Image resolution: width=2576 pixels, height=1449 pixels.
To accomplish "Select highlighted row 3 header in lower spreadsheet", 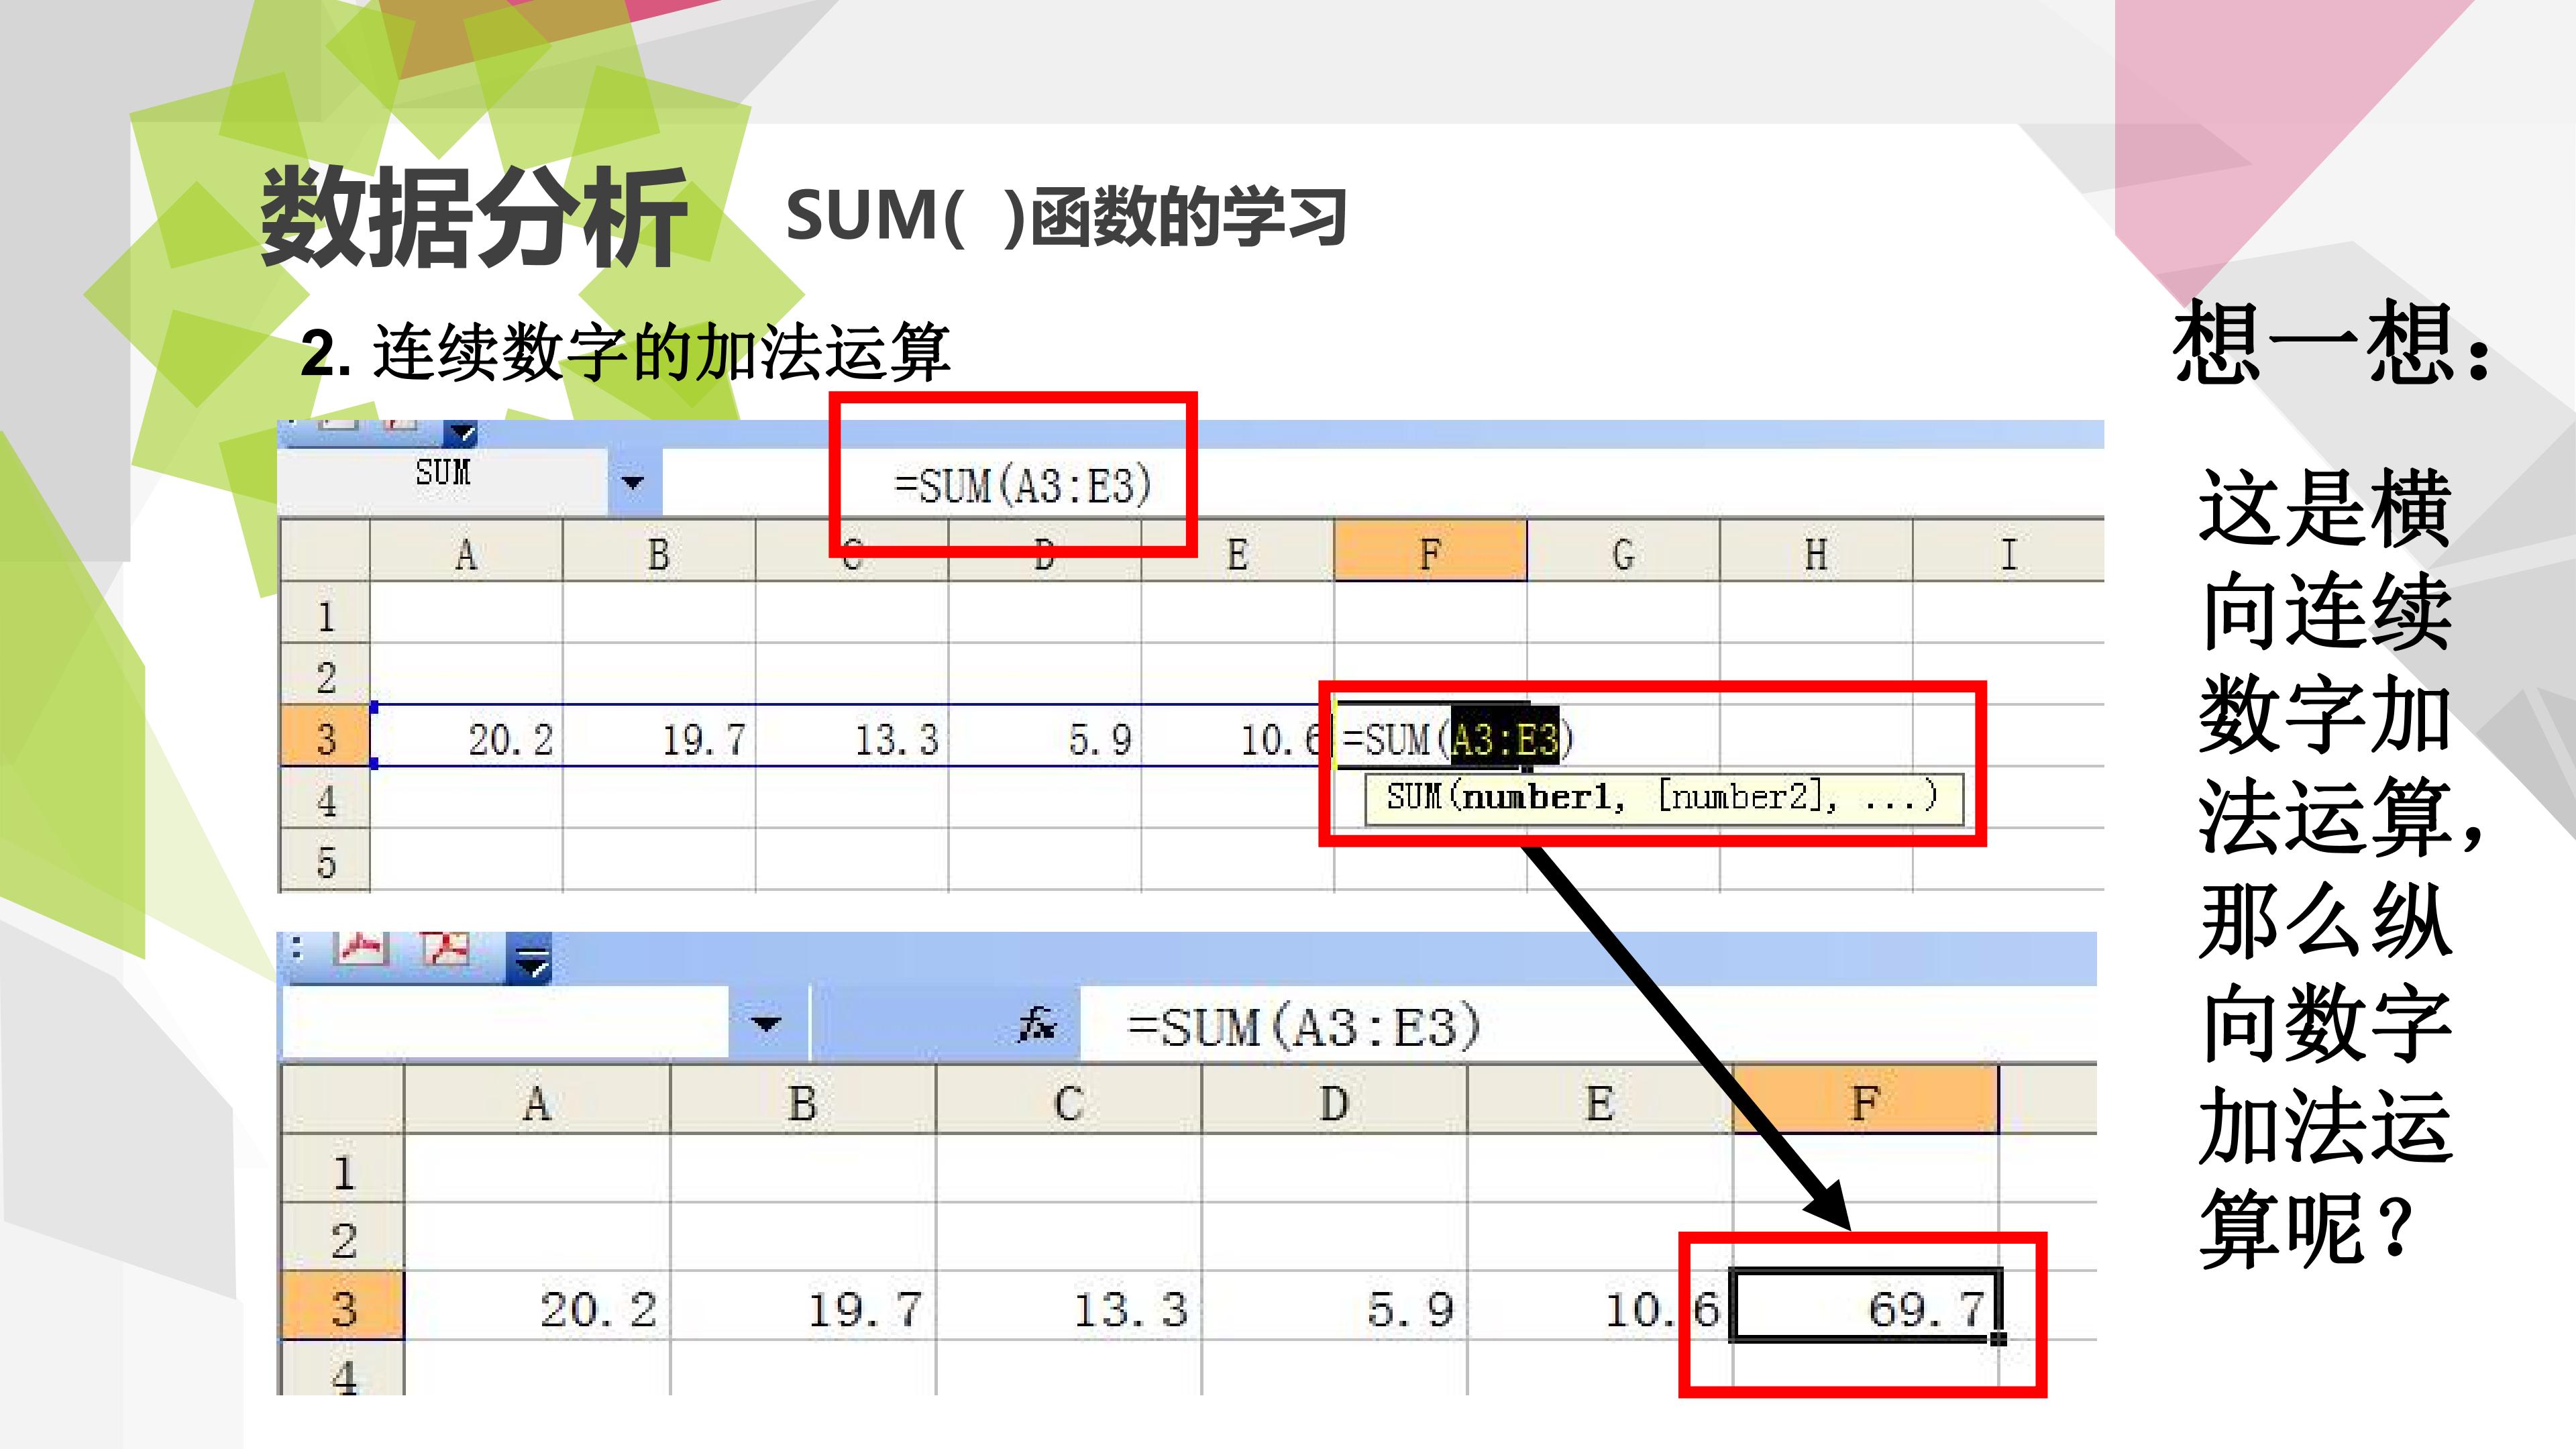I will pyautogui.click(x=343, y=1306).
